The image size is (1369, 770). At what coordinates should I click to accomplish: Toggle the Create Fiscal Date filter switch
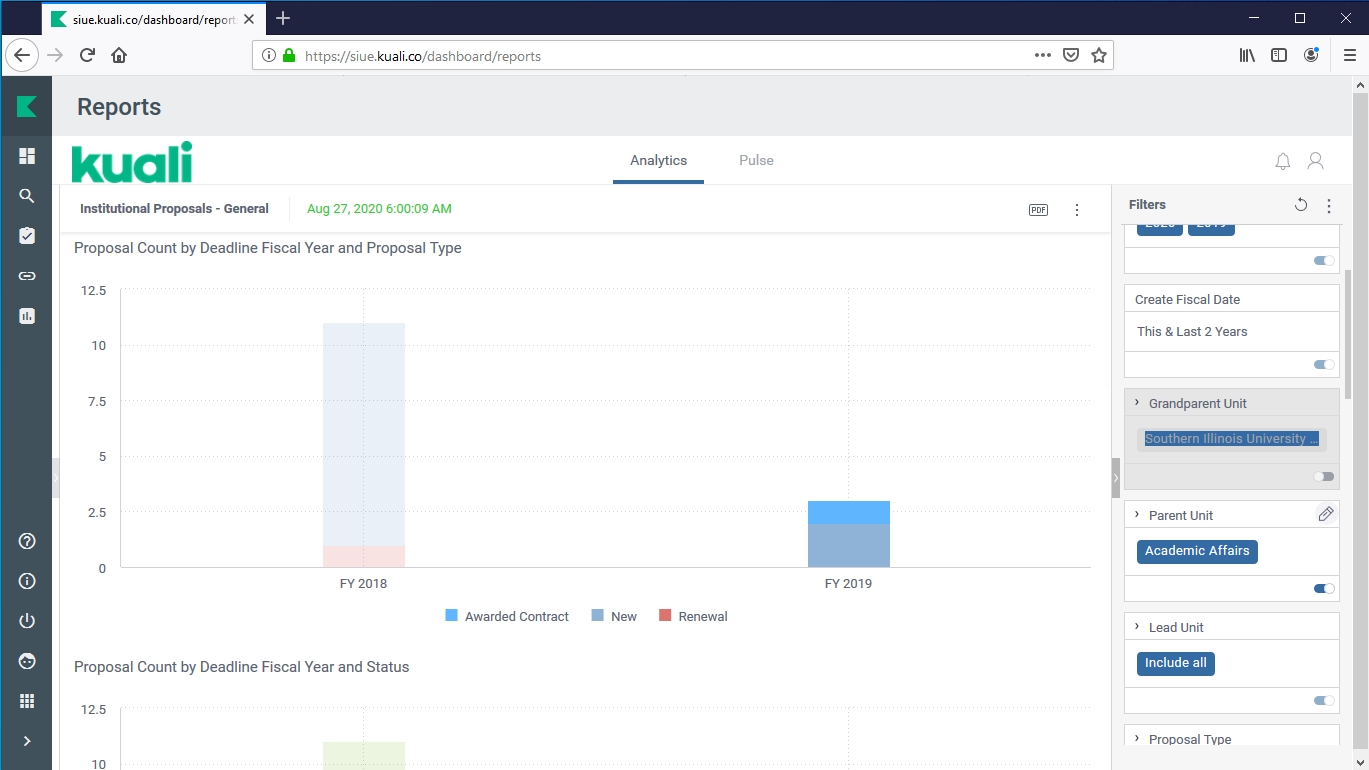(1324, 365)
